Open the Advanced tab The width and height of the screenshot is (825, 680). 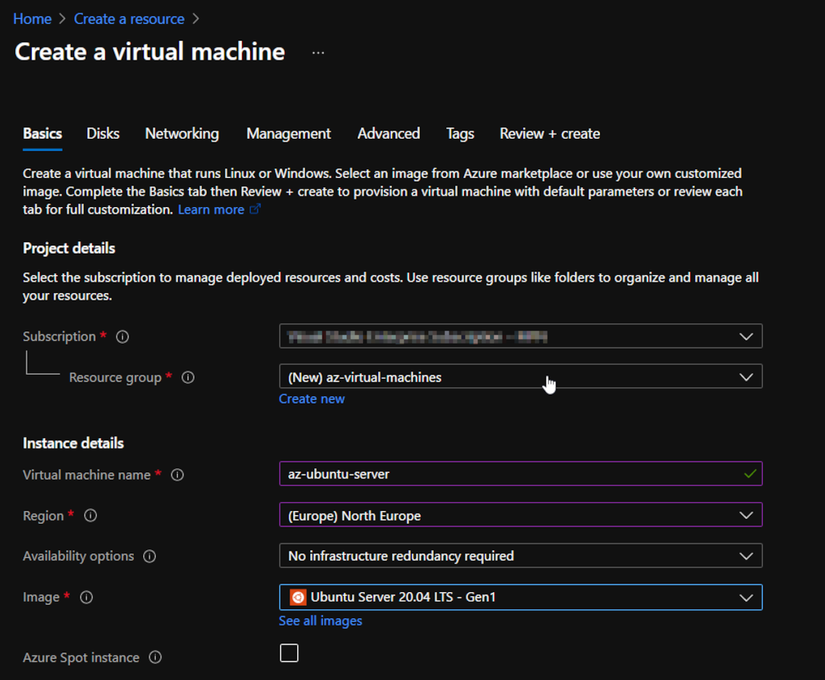389,134
